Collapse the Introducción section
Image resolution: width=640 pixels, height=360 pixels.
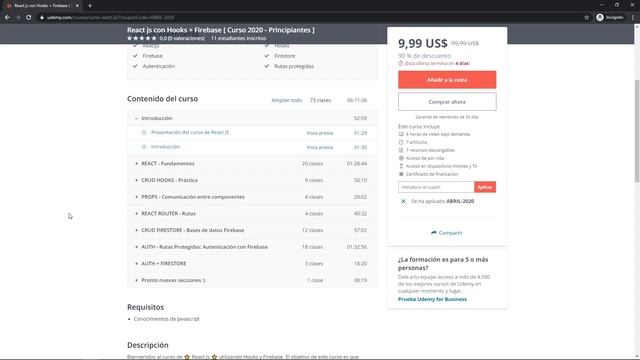click(x=252, y=118)
